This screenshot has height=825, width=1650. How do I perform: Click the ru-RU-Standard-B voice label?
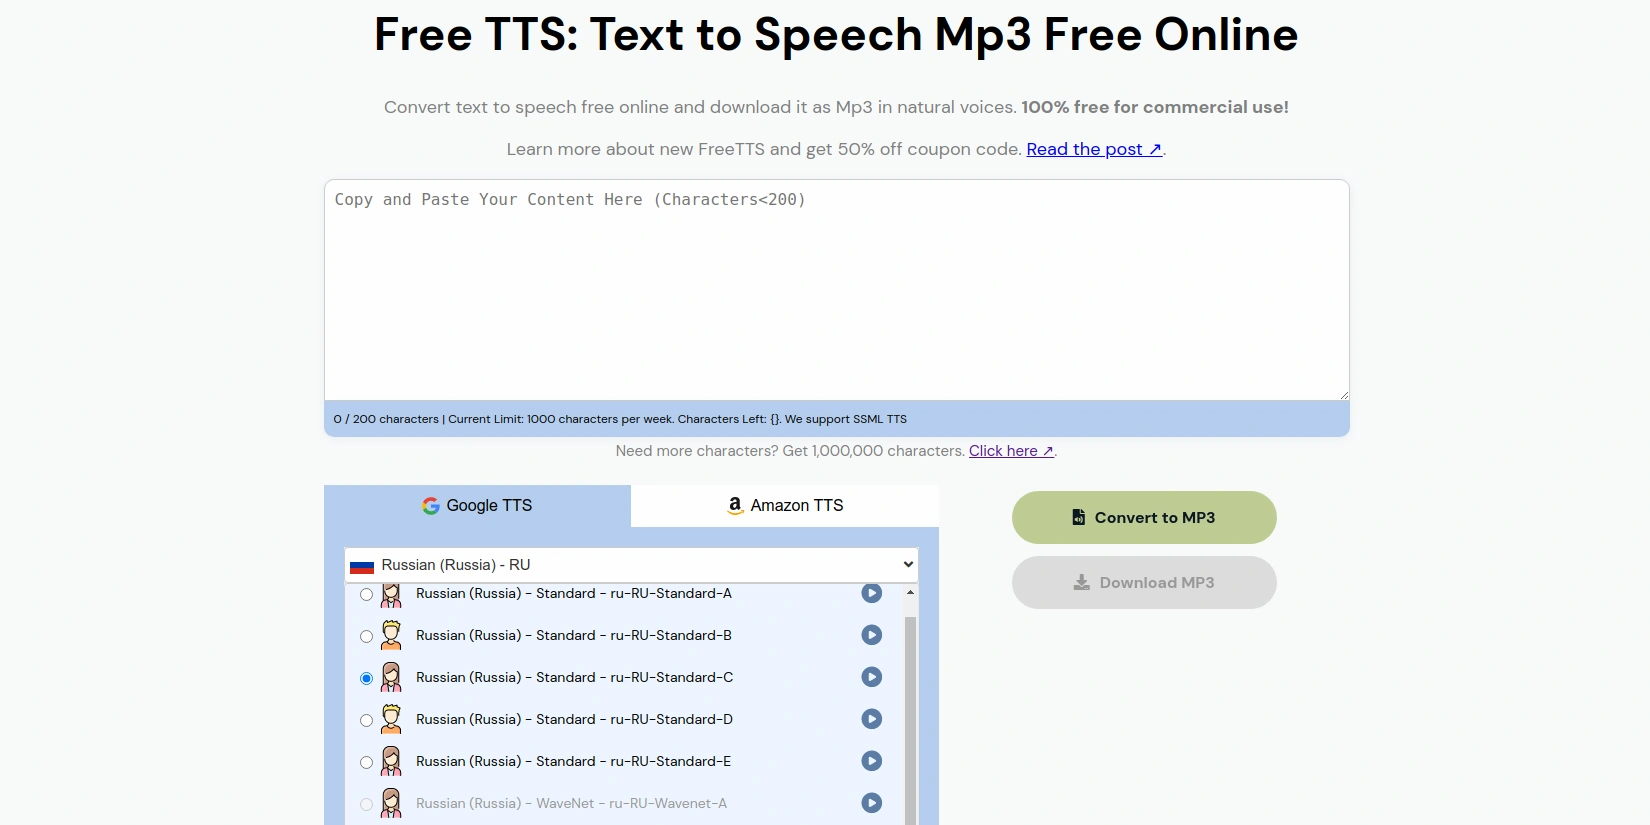click(574, 635)
